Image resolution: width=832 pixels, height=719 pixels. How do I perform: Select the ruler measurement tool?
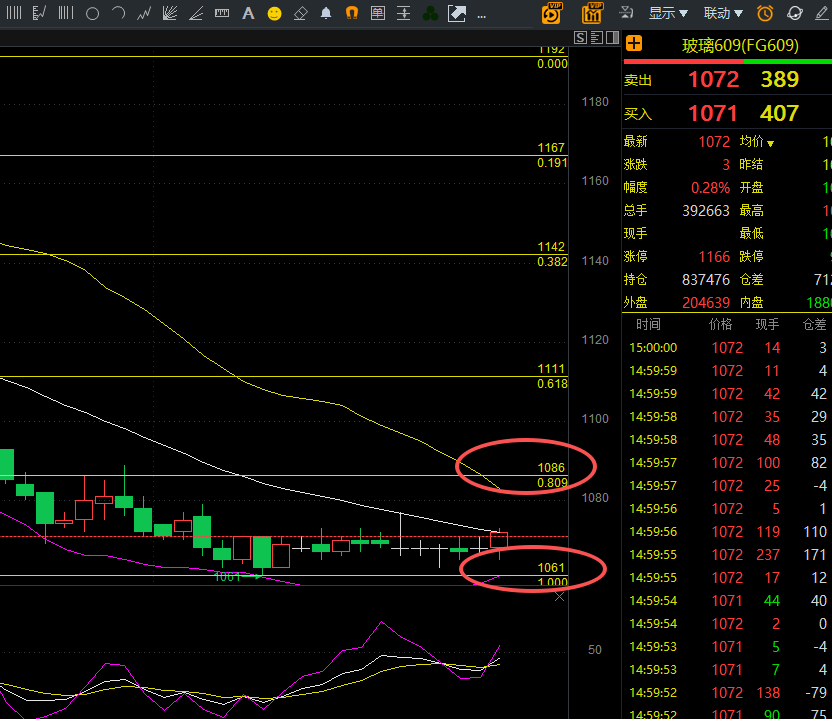pos(222,13)
